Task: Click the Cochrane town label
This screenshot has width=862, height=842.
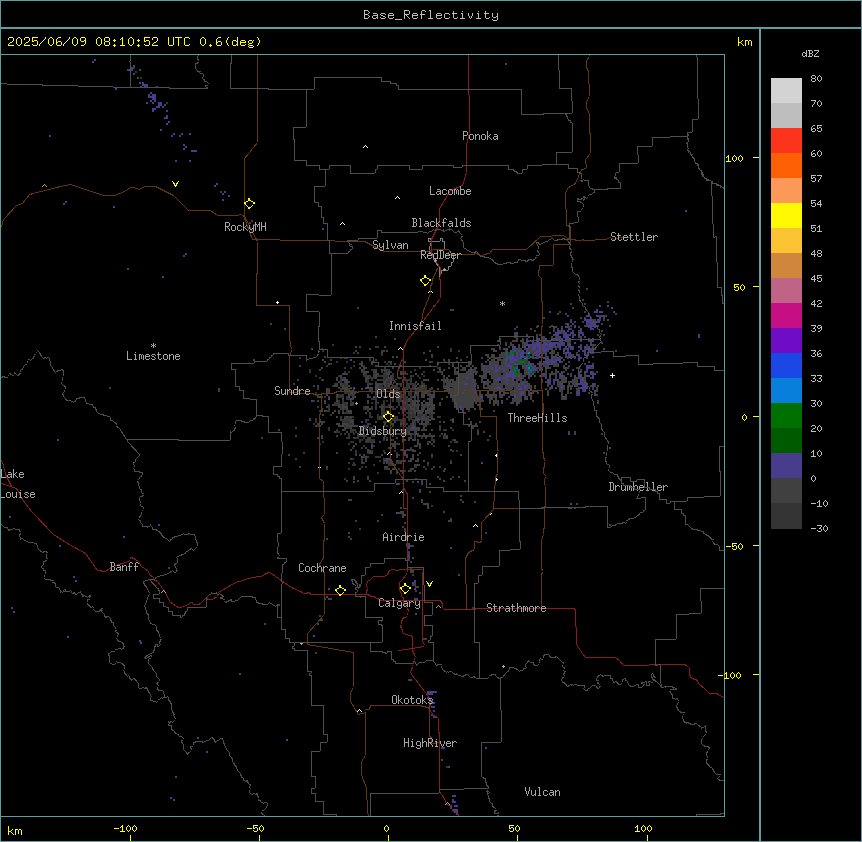Action: 322,568
